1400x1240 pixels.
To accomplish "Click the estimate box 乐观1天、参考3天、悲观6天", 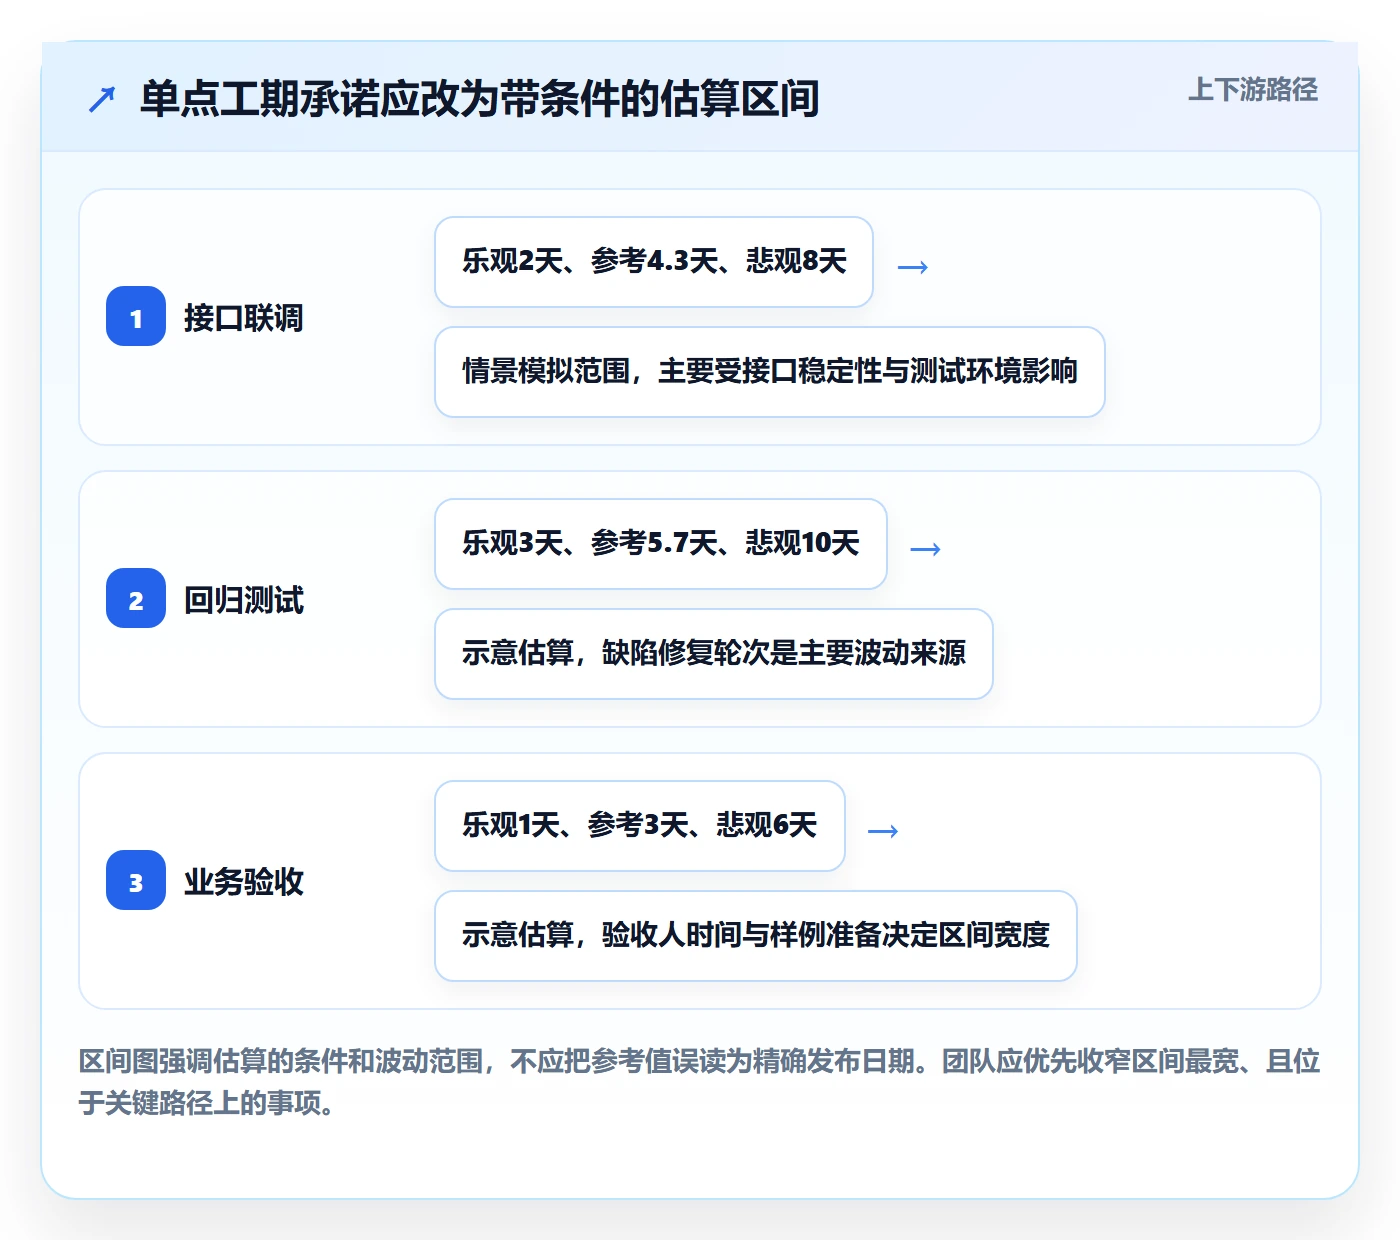I will [x=640, y=826].
